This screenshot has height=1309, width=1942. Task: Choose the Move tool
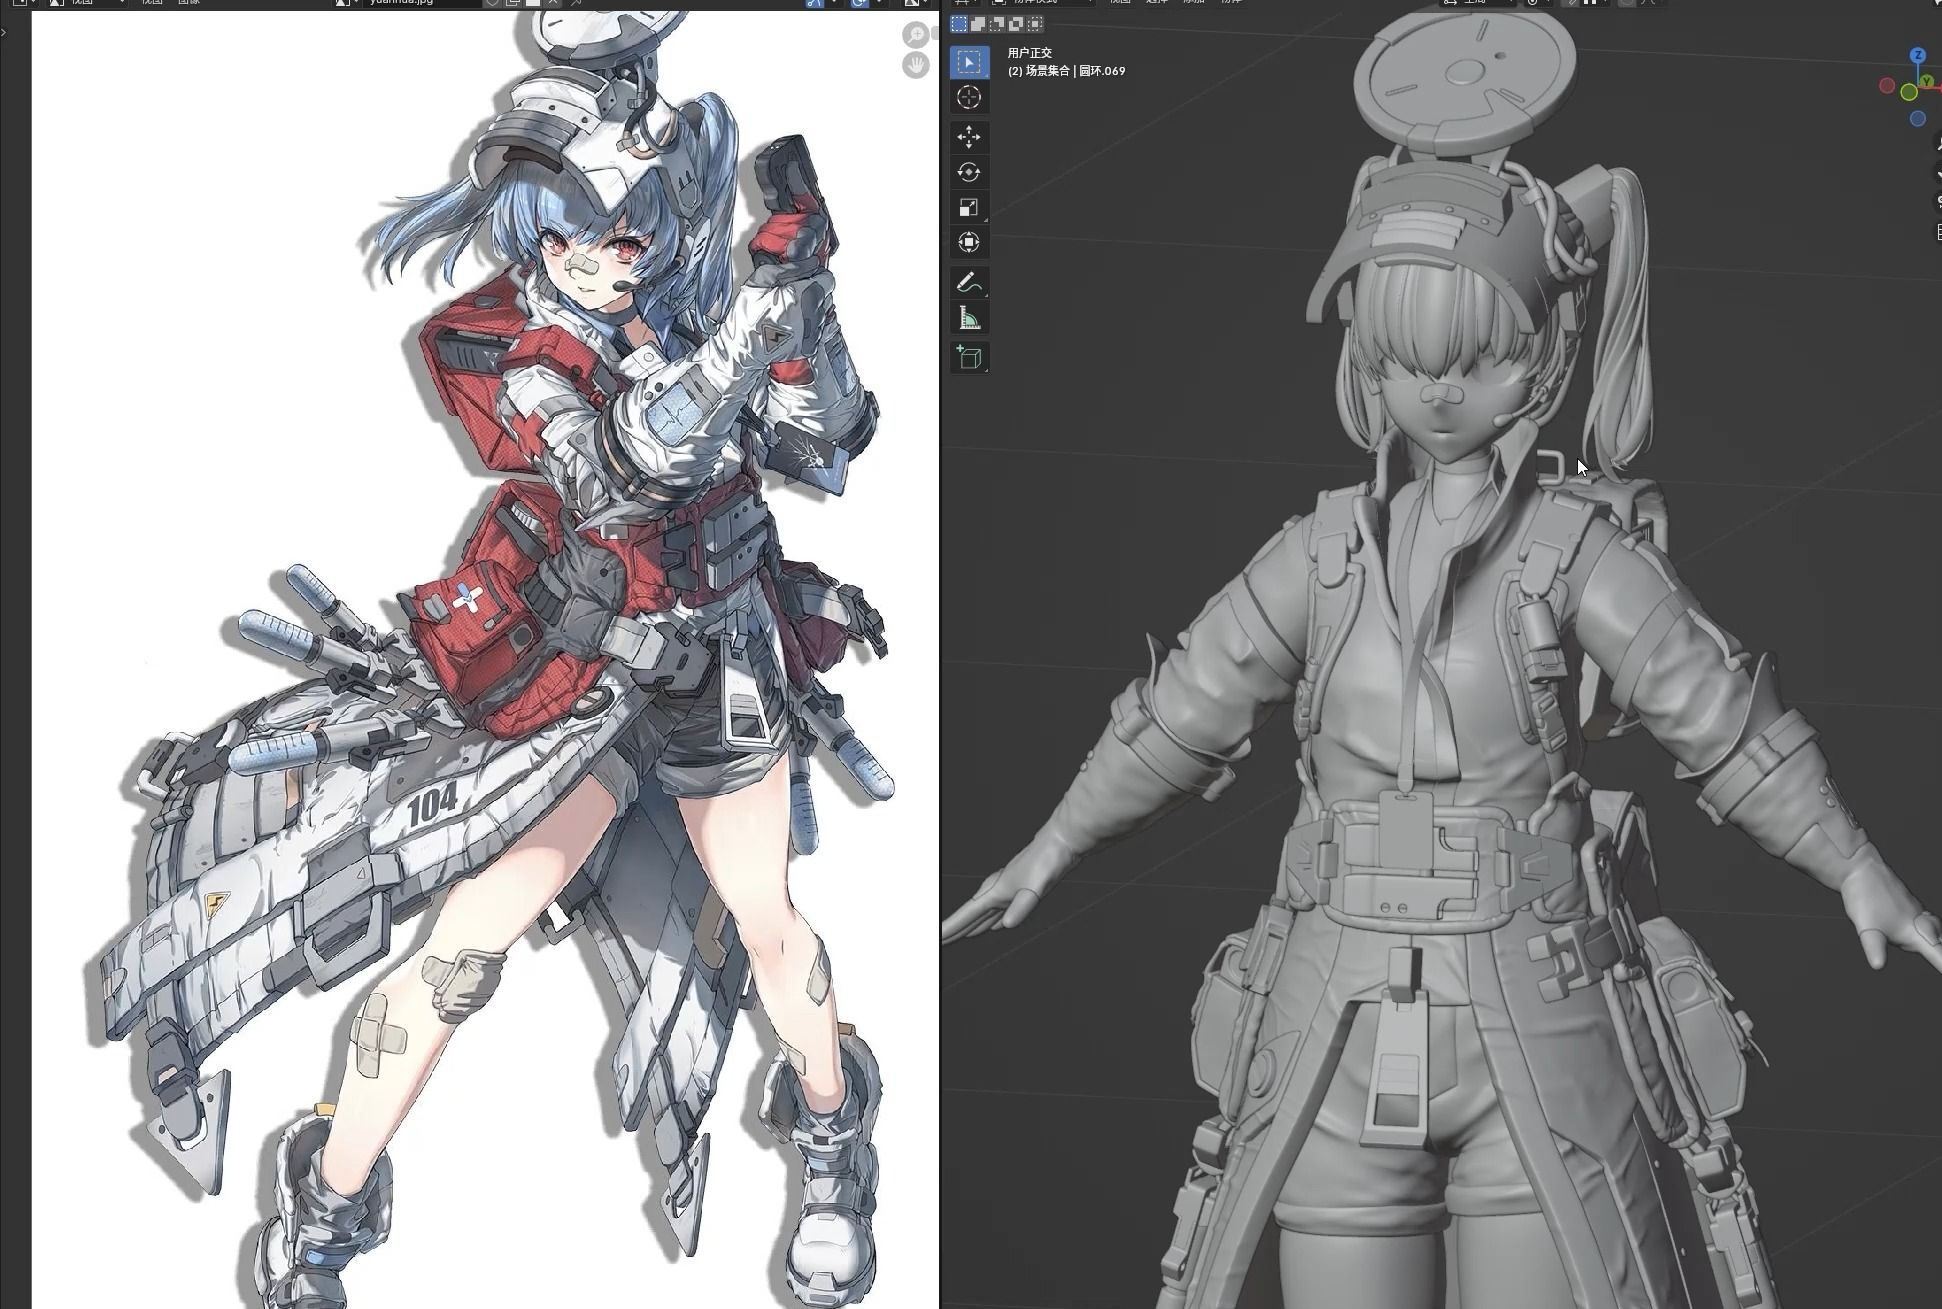[968, 137]
